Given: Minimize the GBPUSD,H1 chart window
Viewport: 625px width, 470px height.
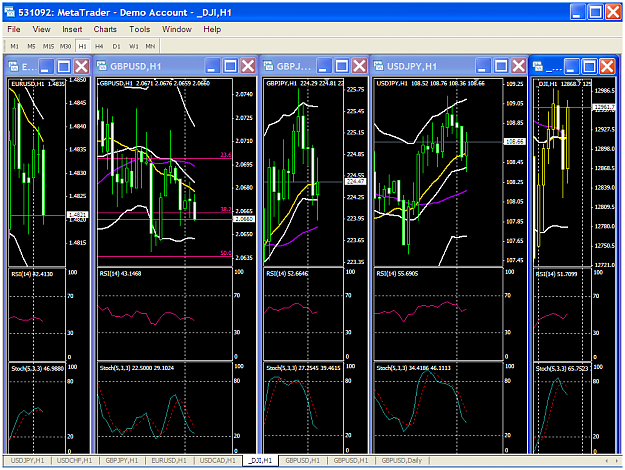Looking at the screenshot, I should (x=212, y=66).
